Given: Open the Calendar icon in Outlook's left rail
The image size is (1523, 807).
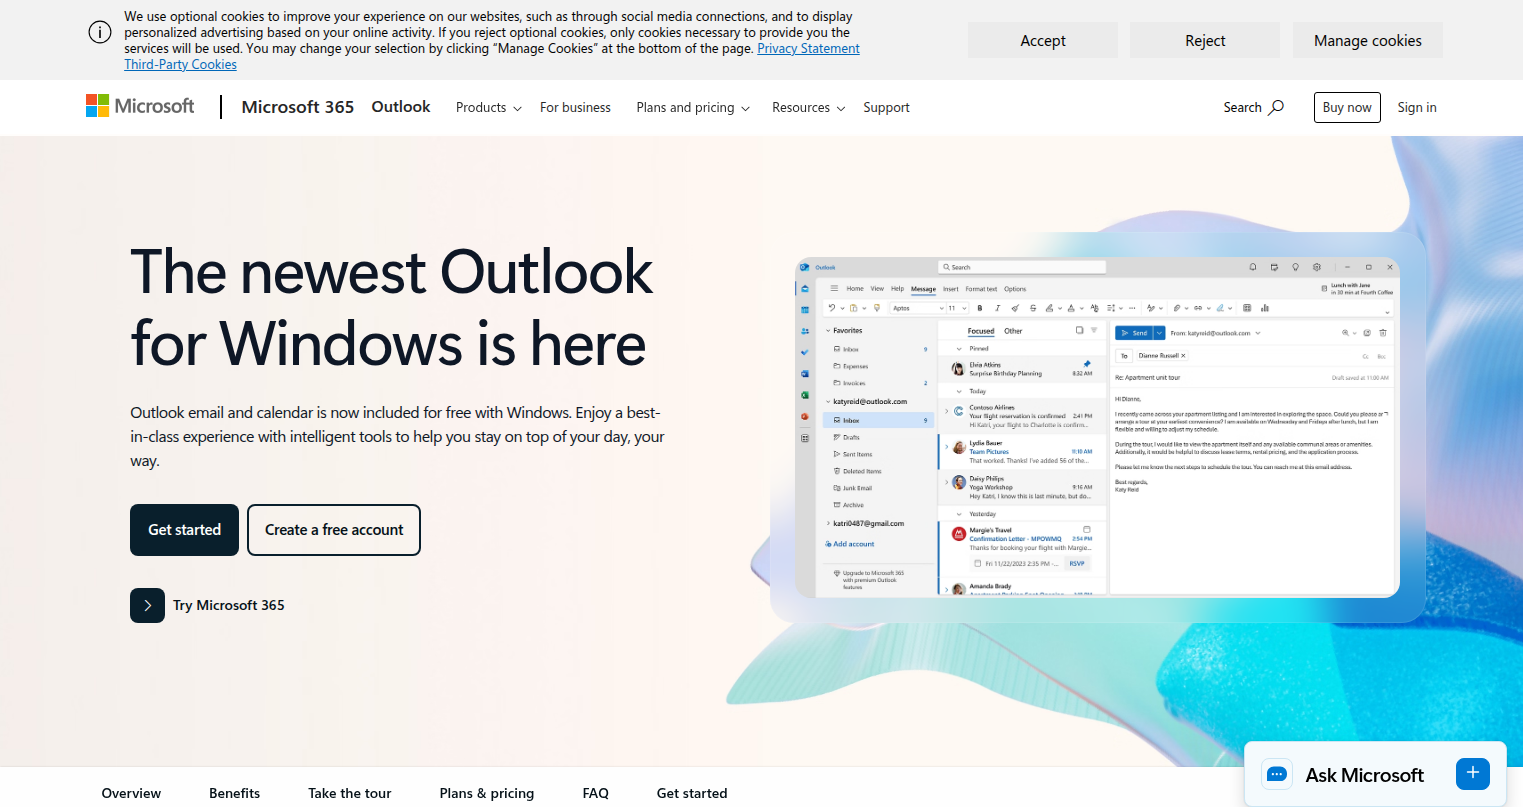Looking at the screenshot, I should coord(805,307).
